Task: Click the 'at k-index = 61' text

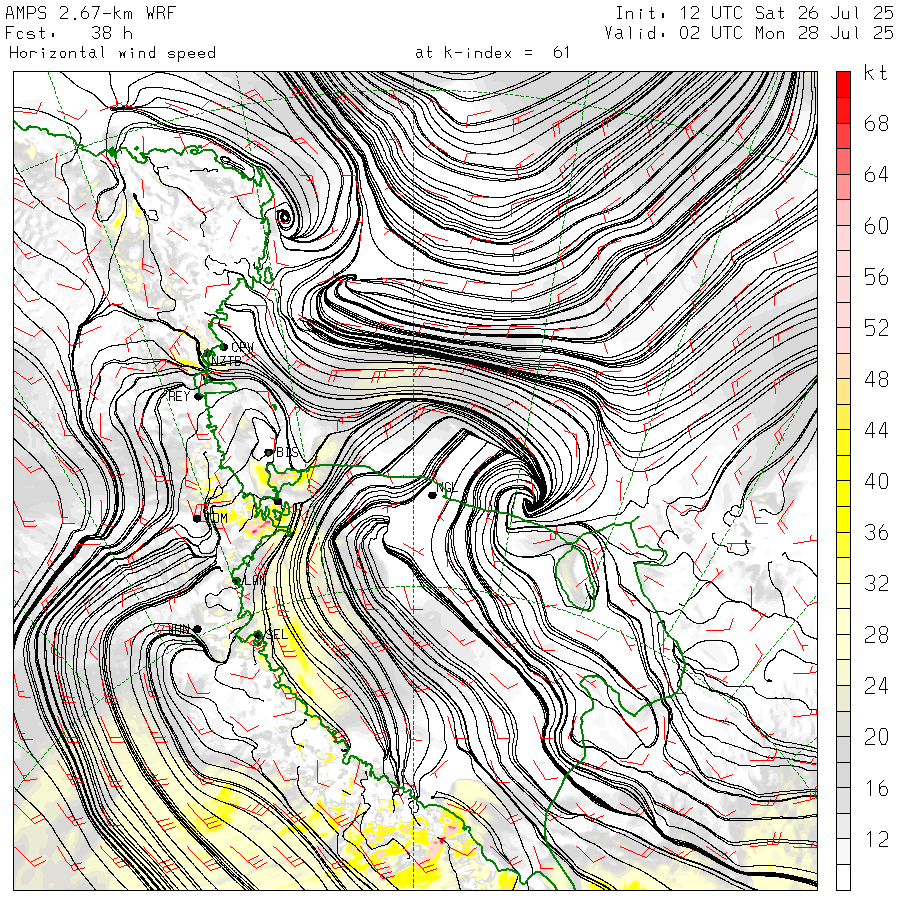Action: [492, 53]
